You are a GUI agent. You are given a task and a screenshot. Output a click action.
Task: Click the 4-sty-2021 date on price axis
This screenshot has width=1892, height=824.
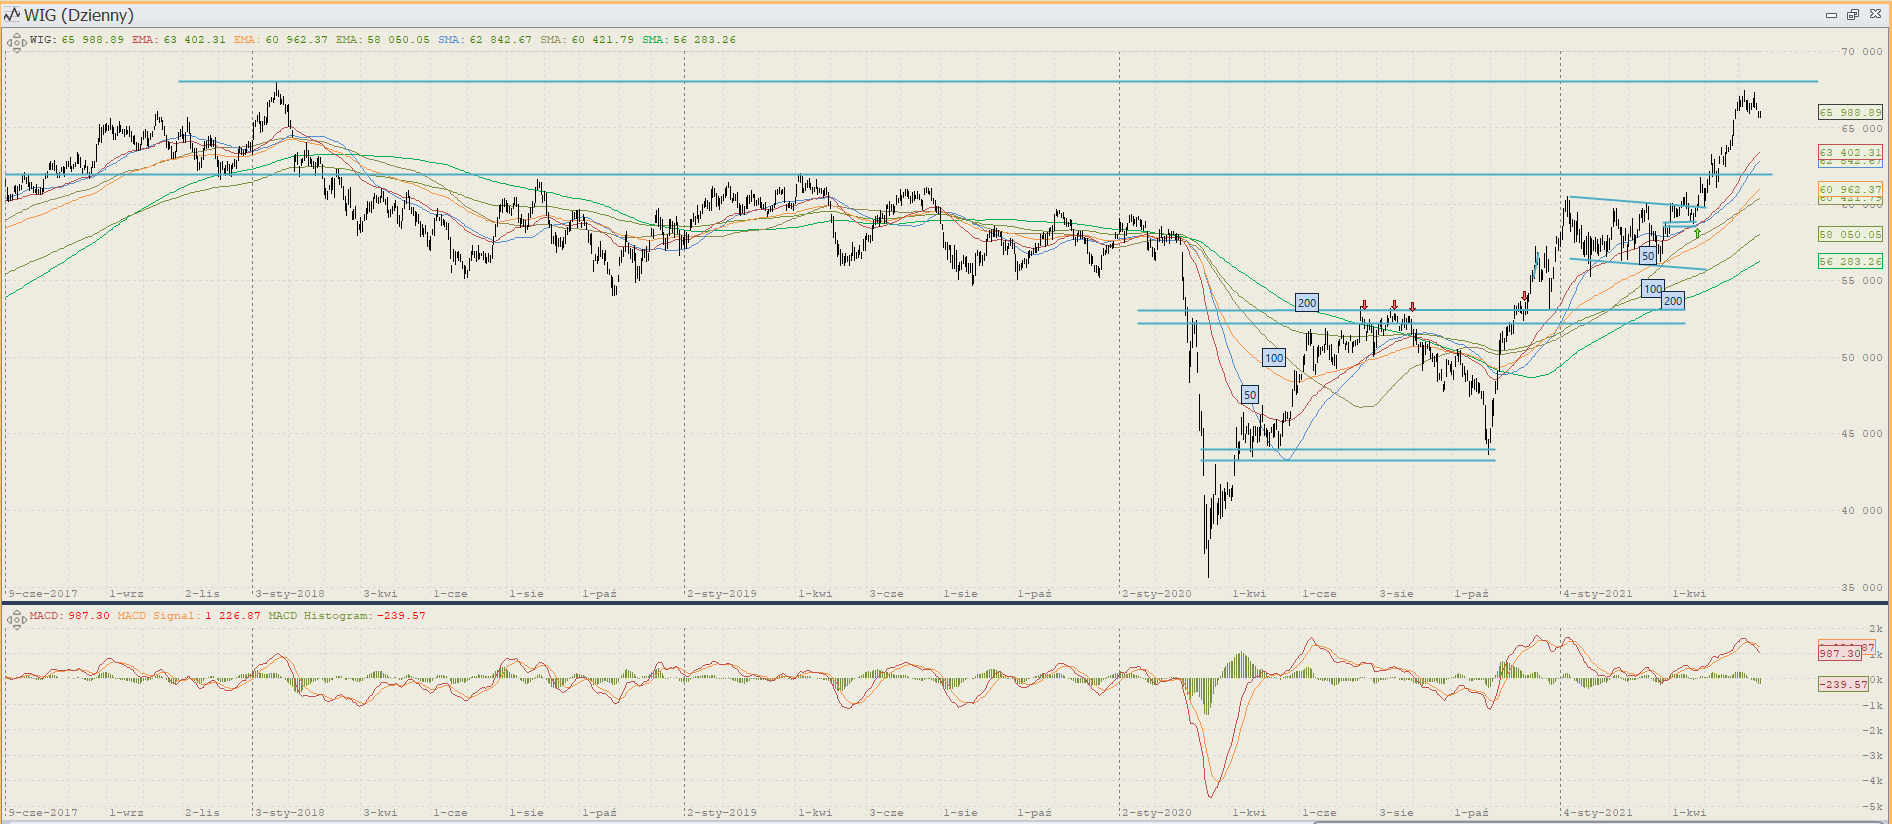[1598, 594]
